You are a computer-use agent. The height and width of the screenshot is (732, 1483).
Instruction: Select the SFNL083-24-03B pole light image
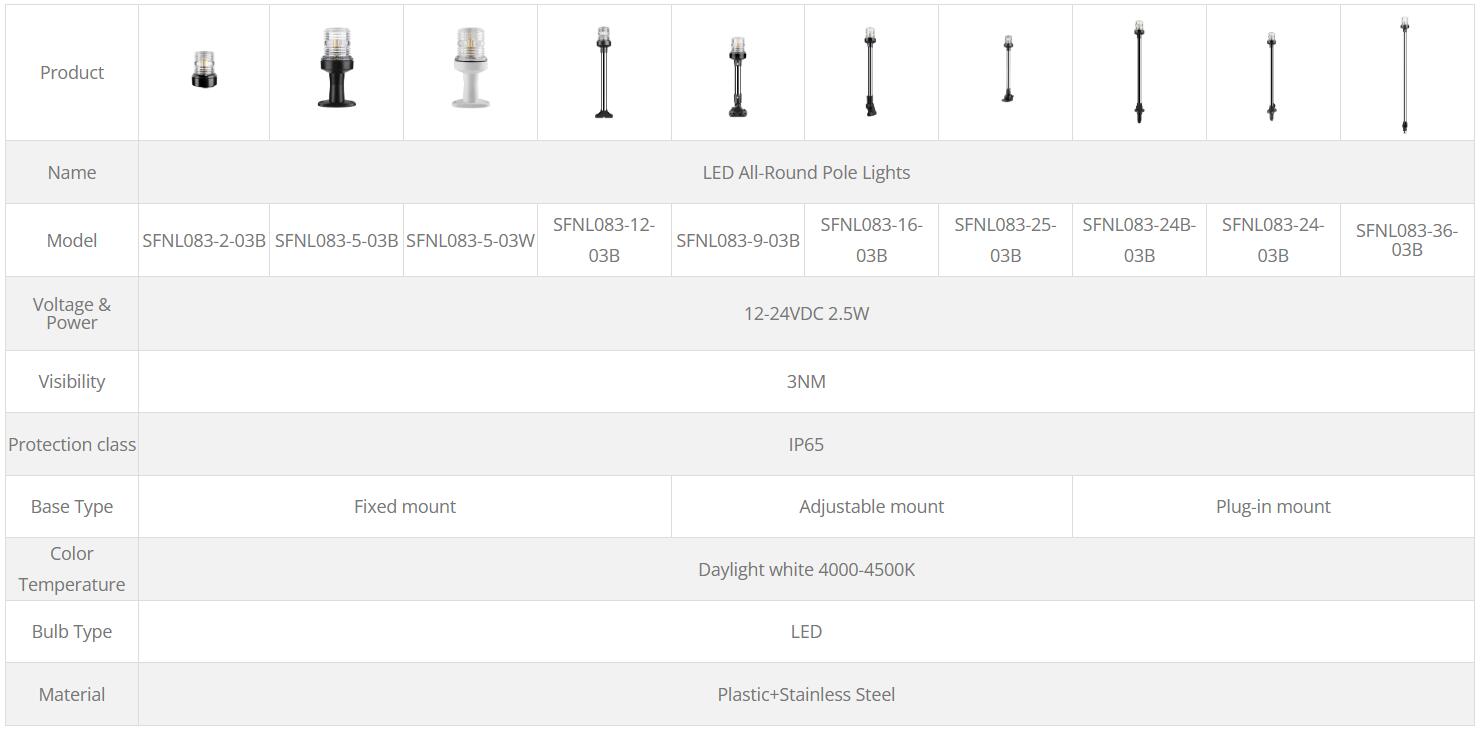point(1271,77)
